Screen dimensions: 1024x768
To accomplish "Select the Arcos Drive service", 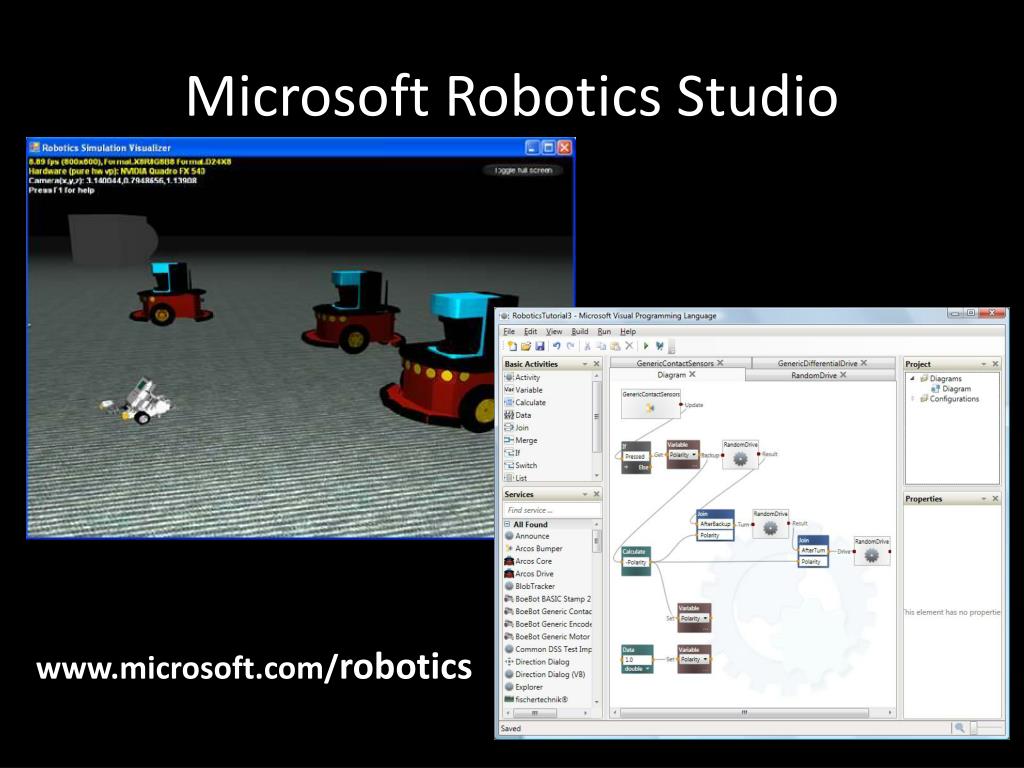I will coord(529,573).
